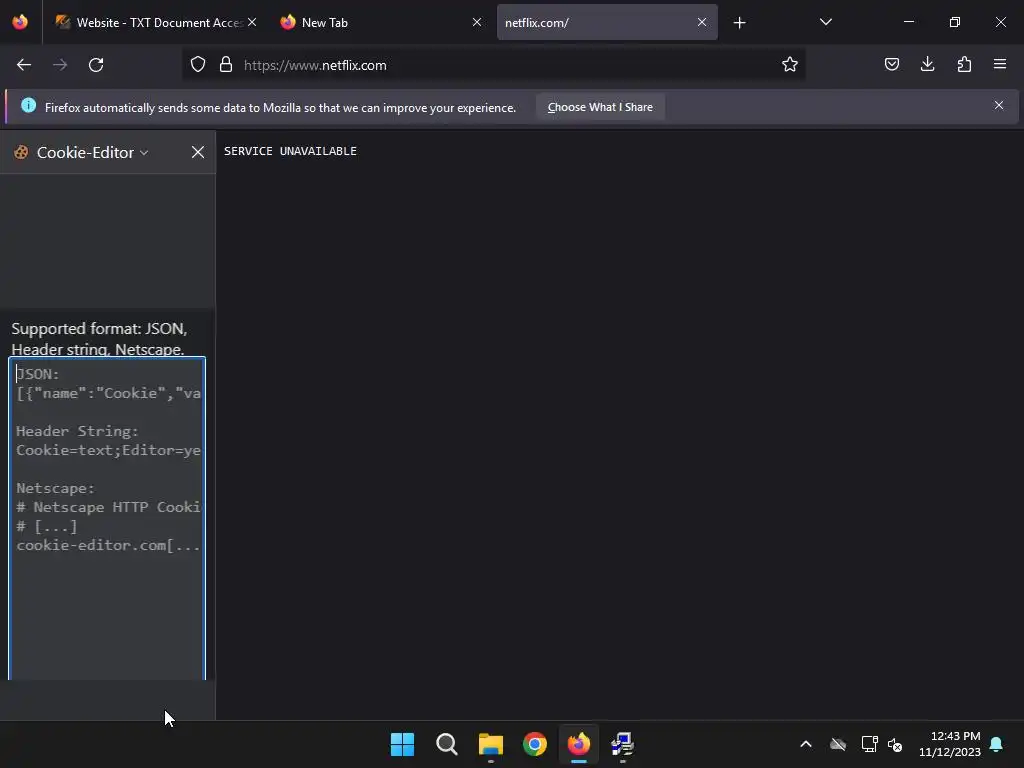Click the OneDrive cloud tray icon

pyautogui.click(x=838, y=744)
